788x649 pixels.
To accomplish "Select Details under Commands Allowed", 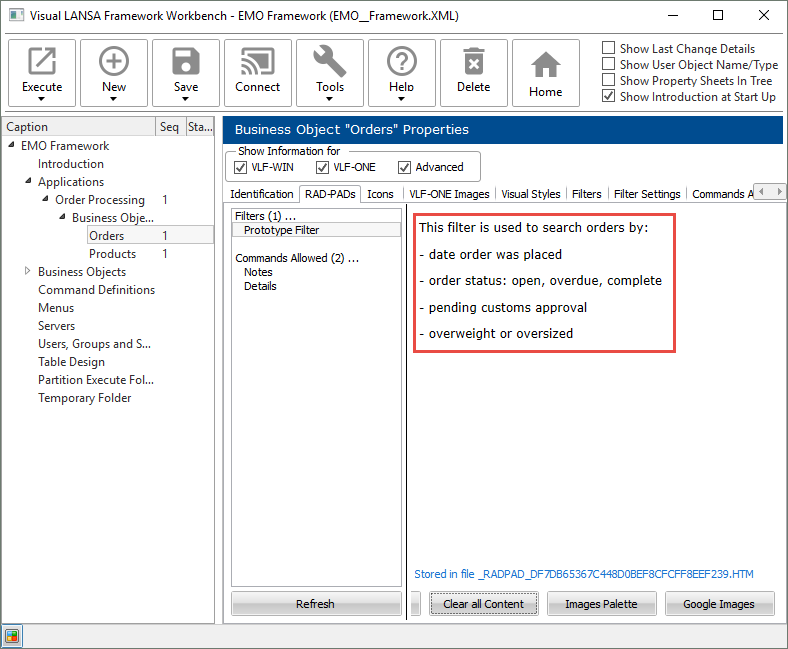I will pos(260,286).
